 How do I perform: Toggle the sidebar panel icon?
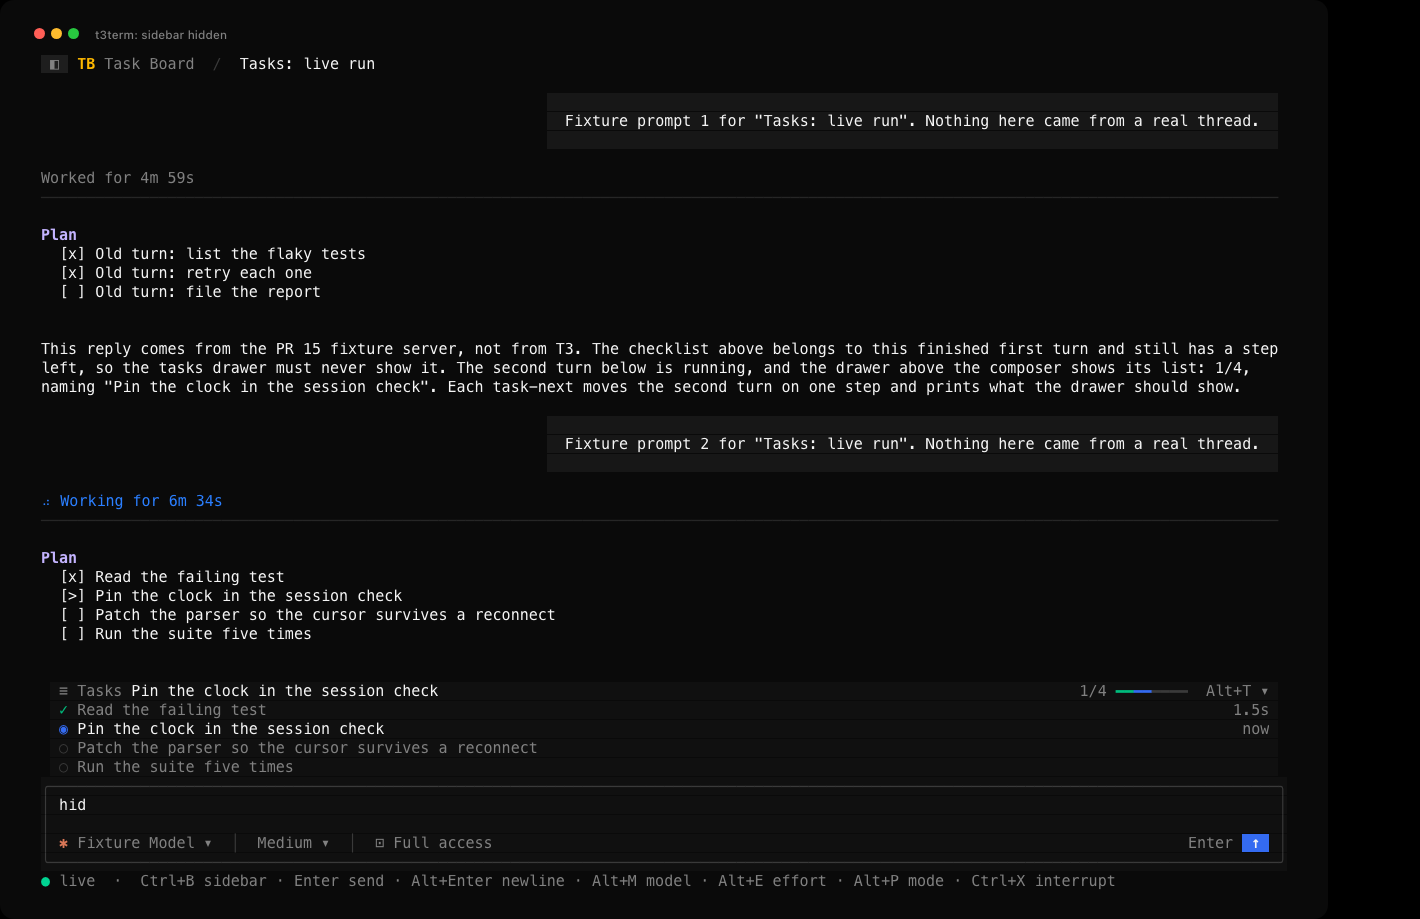pyautogui.click(x=54, y=64)
